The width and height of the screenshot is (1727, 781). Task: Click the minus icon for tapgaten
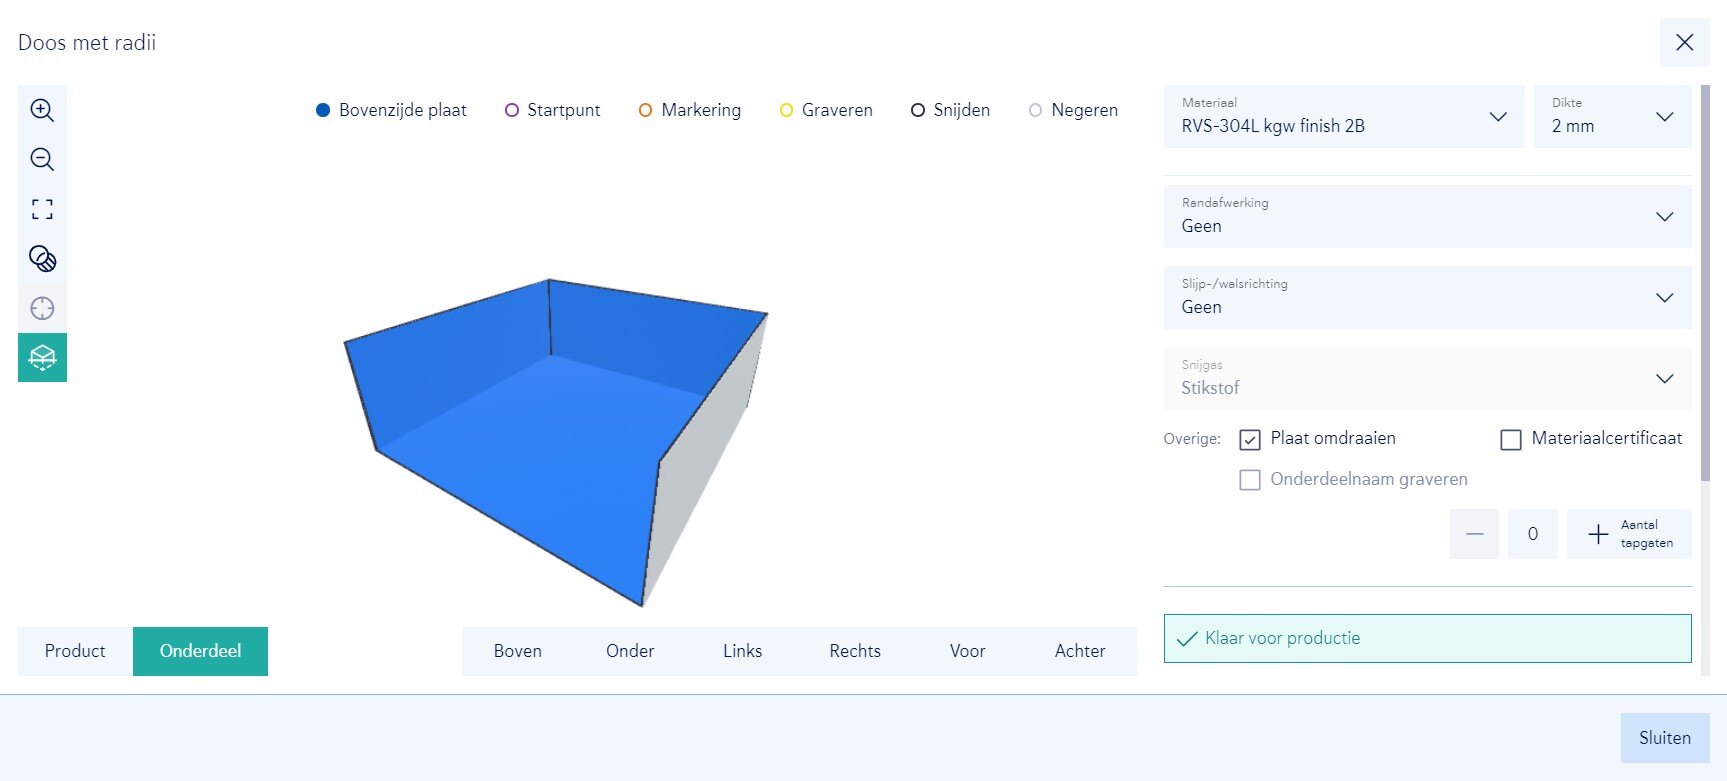(x=1474, y=534)
